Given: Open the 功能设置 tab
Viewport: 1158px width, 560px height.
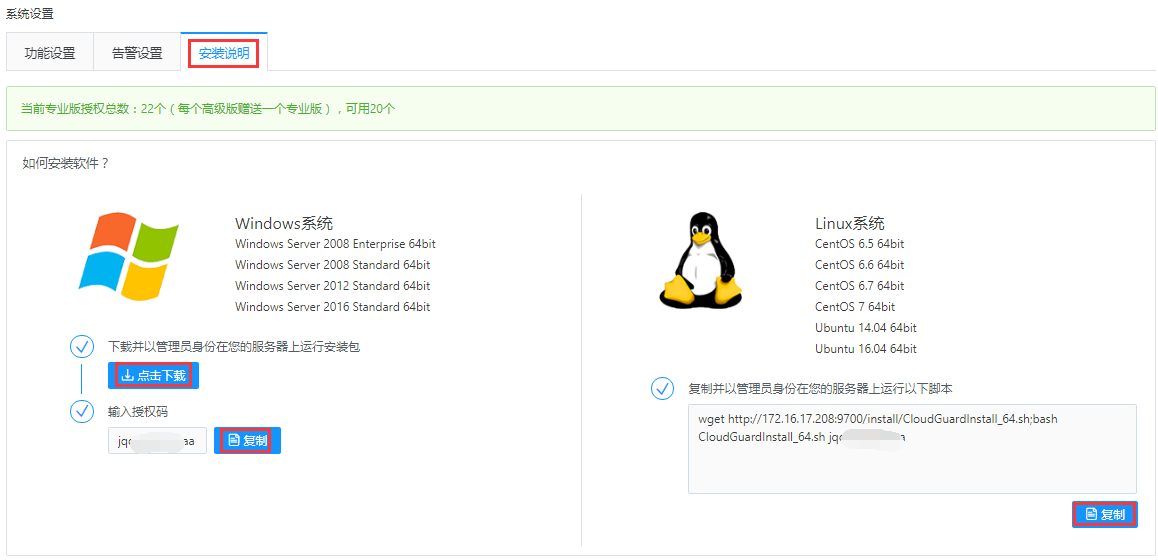Looking at the screenshot, I should 49,52.
